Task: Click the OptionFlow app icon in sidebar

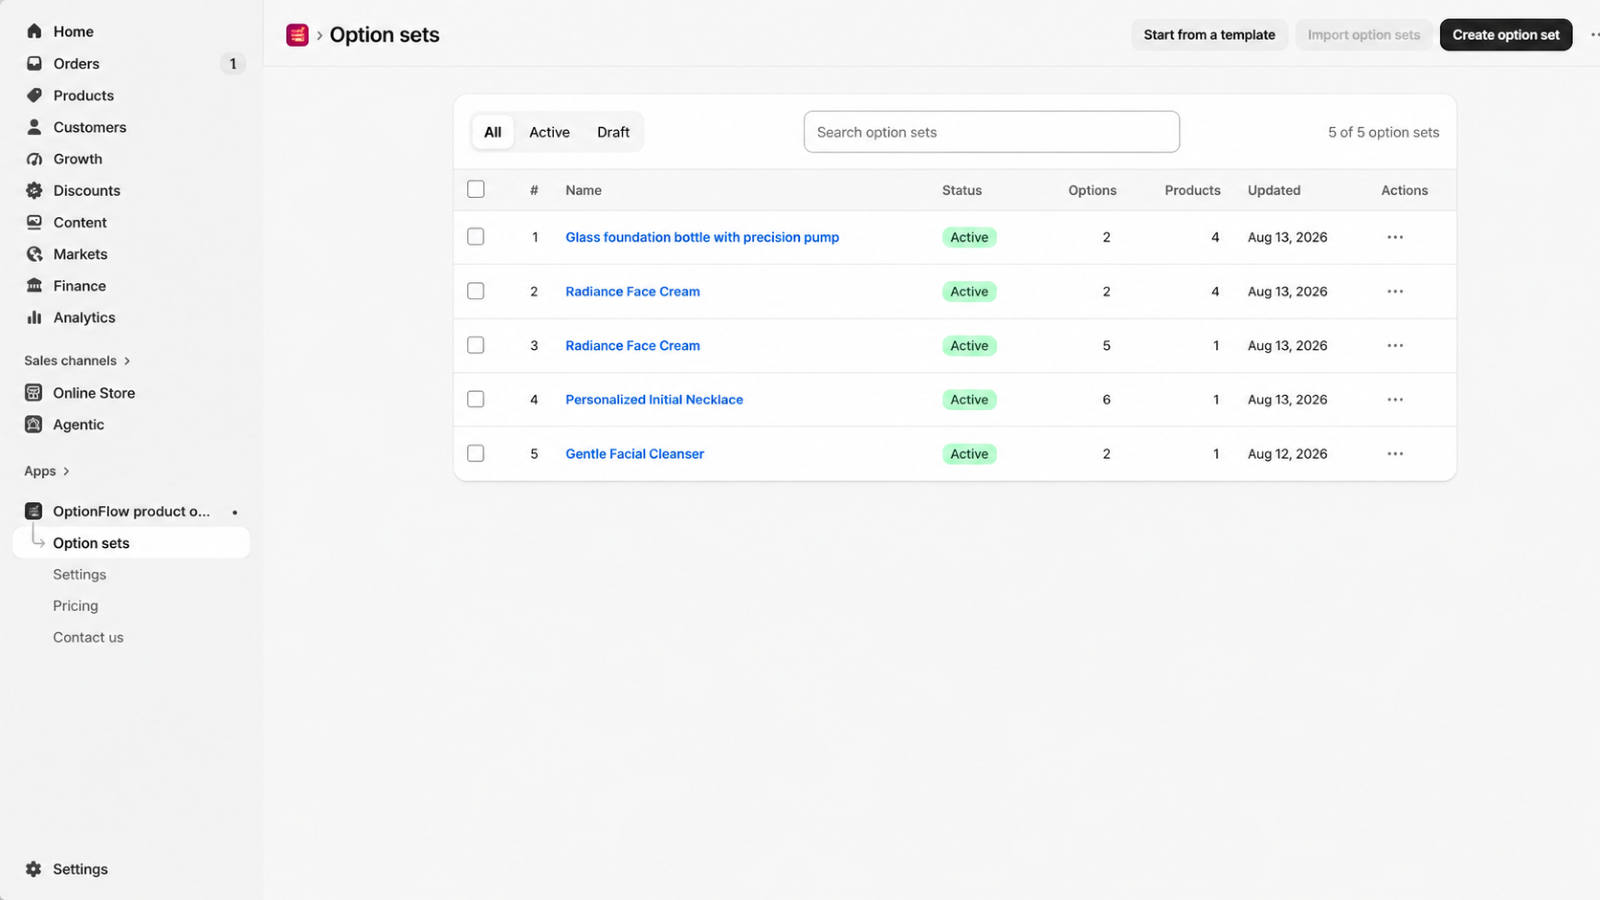Action: tap(34, 511)
